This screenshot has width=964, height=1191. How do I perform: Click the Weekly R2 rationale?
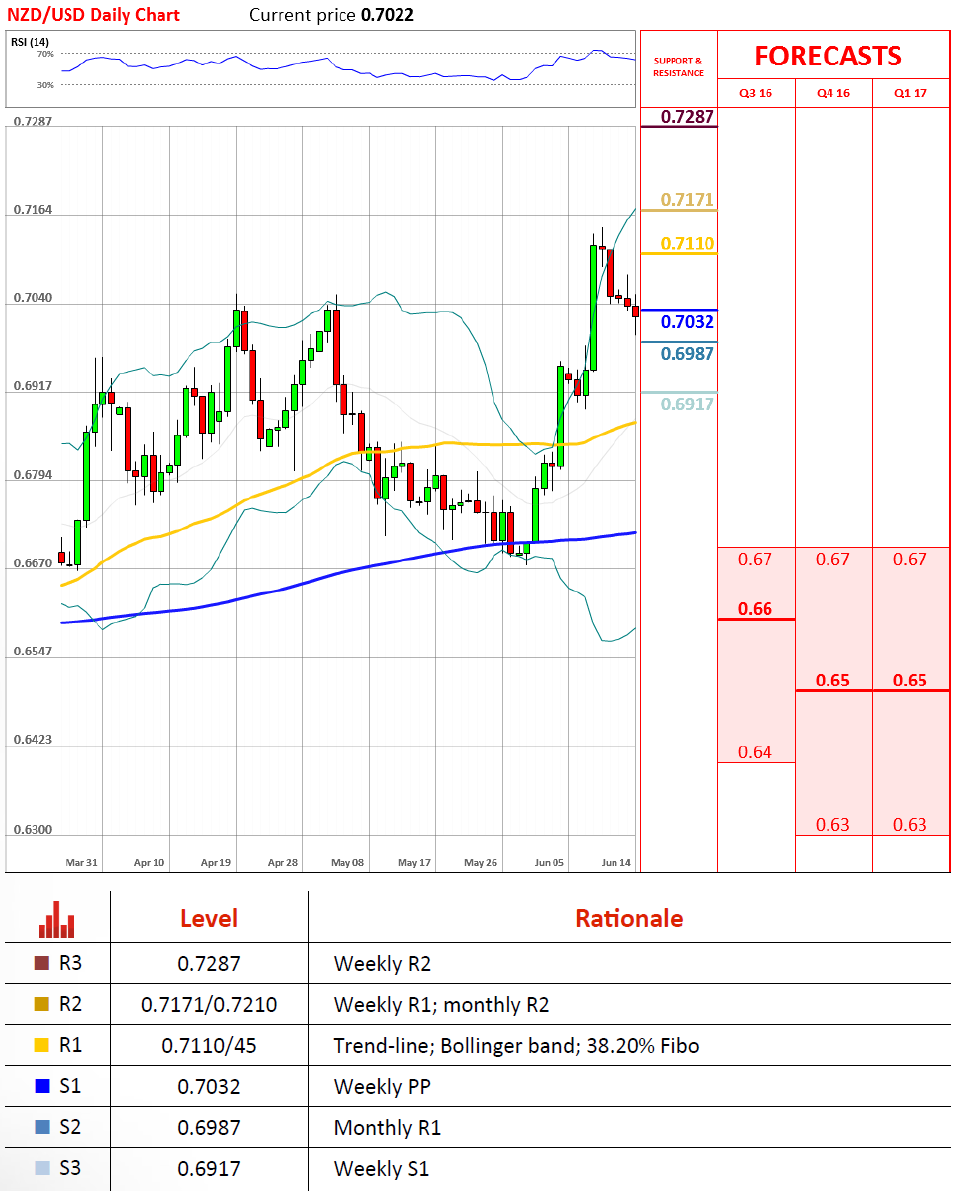click(x=382, y=964)
